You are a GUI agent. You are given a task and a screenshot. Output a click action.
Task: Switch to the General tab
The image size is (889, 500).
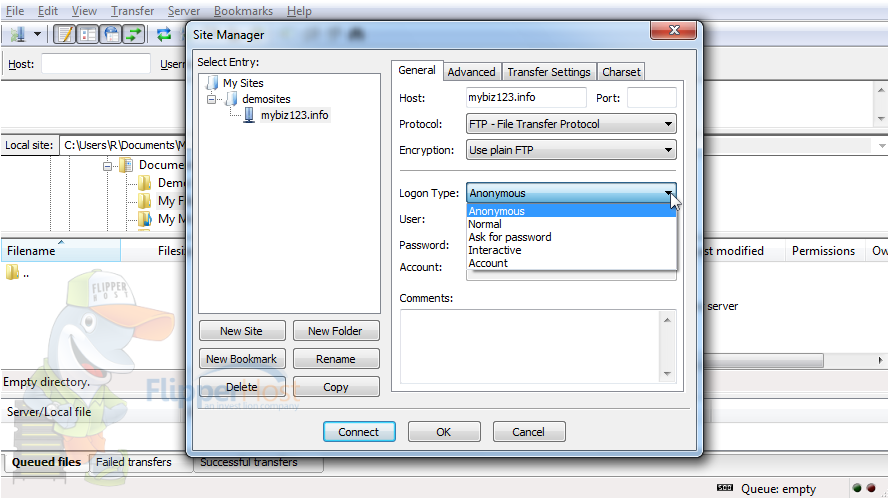(x=417, y=70)
